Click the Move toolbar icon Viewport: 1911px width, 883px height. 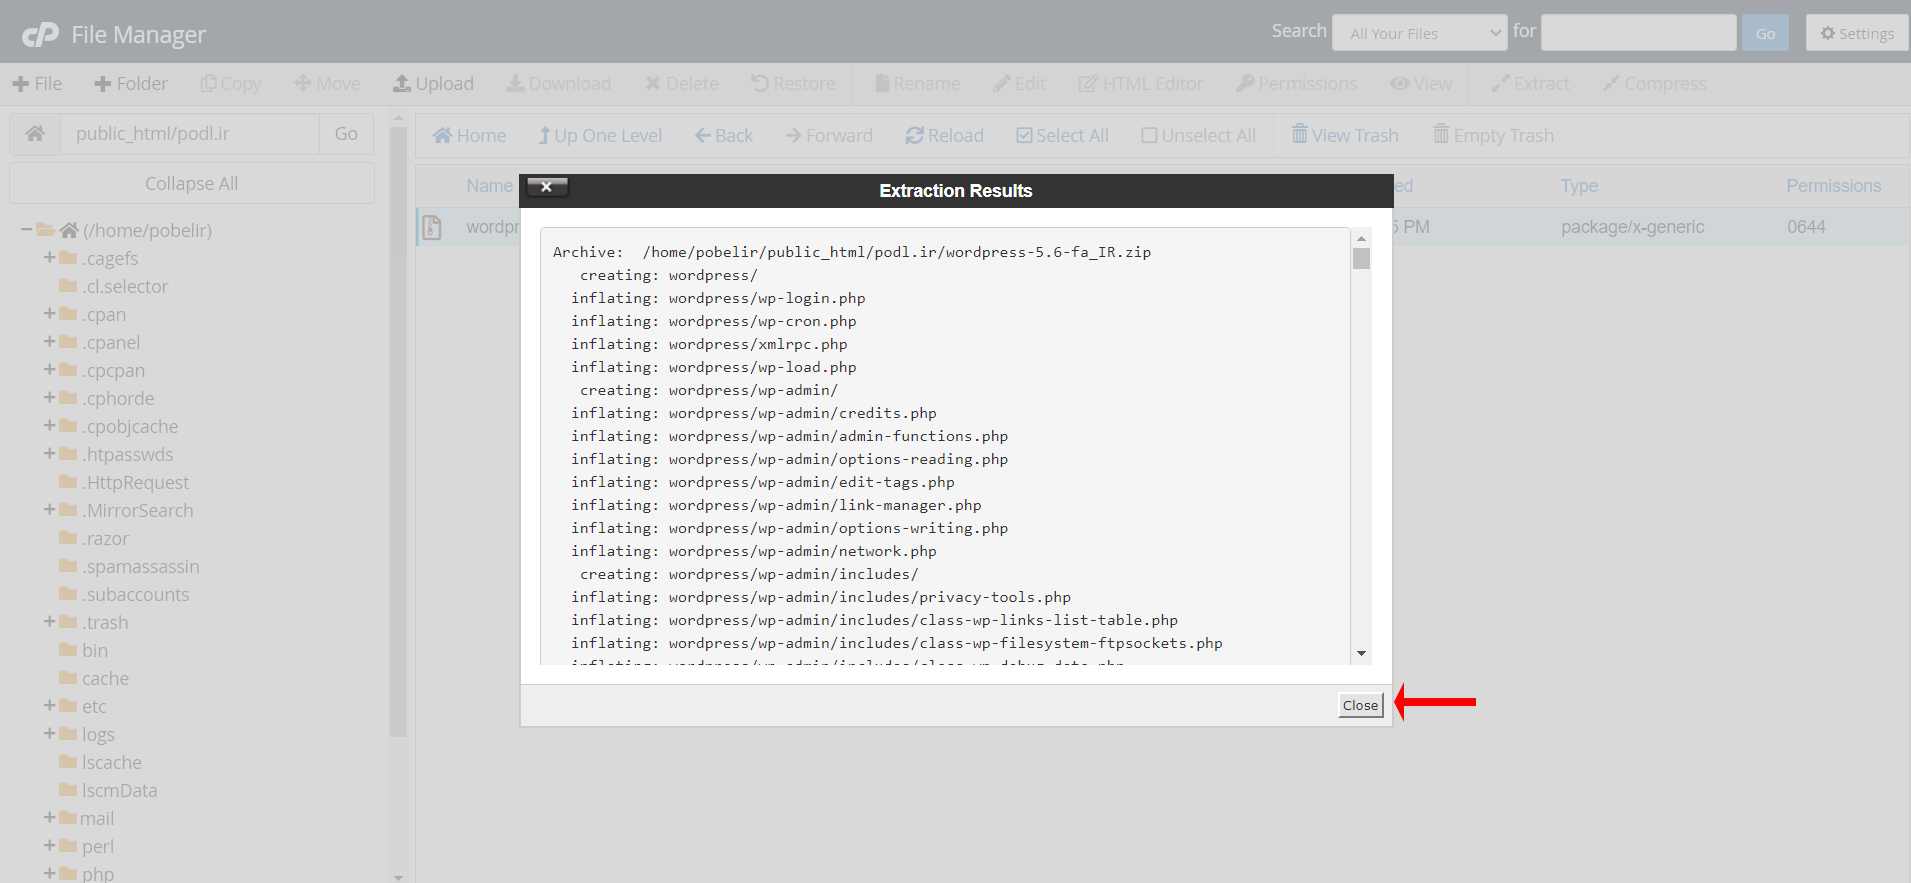coord(327,84)
